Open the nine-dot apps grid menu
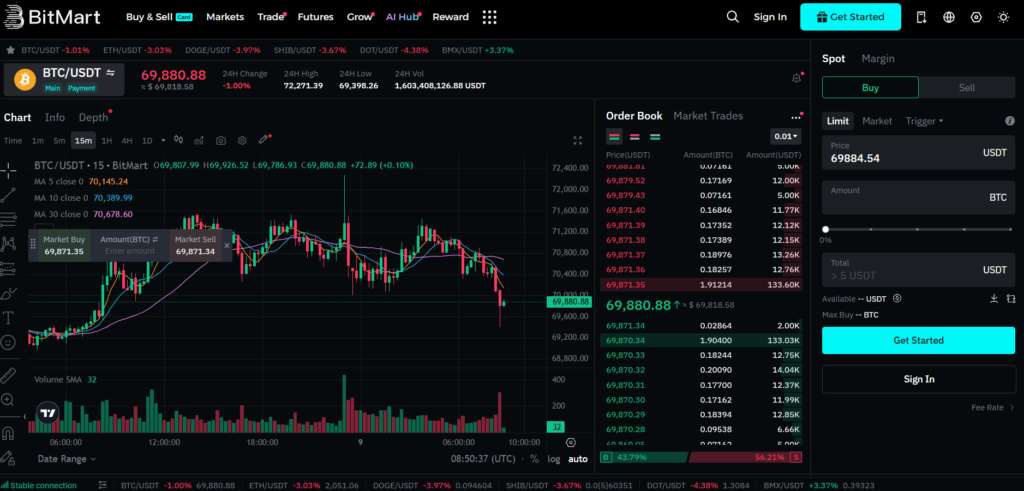Screen dimensions: 1024x491 [x=489, y=17]
